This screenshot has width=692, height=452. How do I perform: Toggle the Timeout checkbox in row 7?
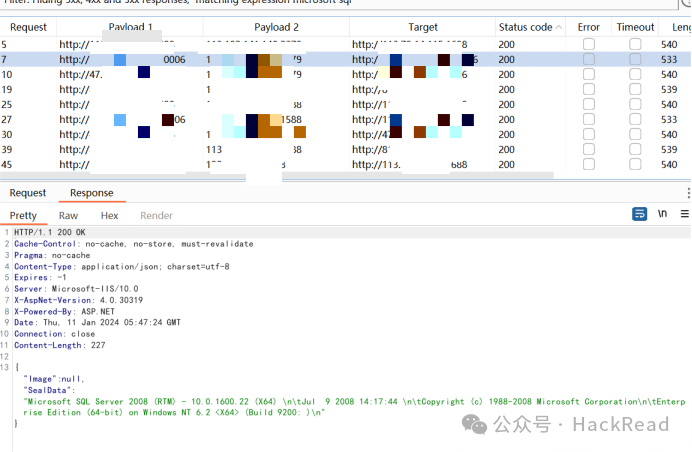tap(635, 59)
